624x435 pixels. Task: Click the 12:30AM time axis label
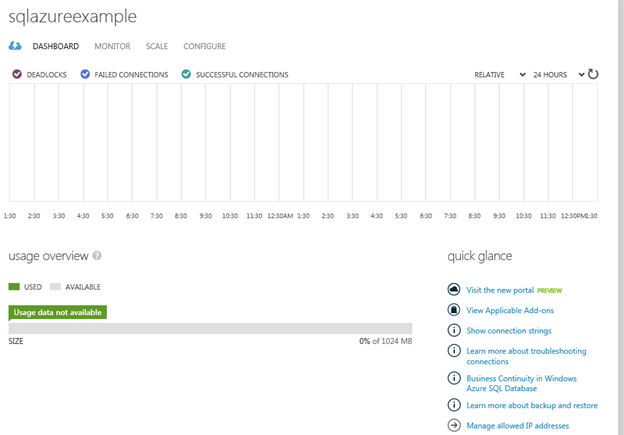coord(280,216)
